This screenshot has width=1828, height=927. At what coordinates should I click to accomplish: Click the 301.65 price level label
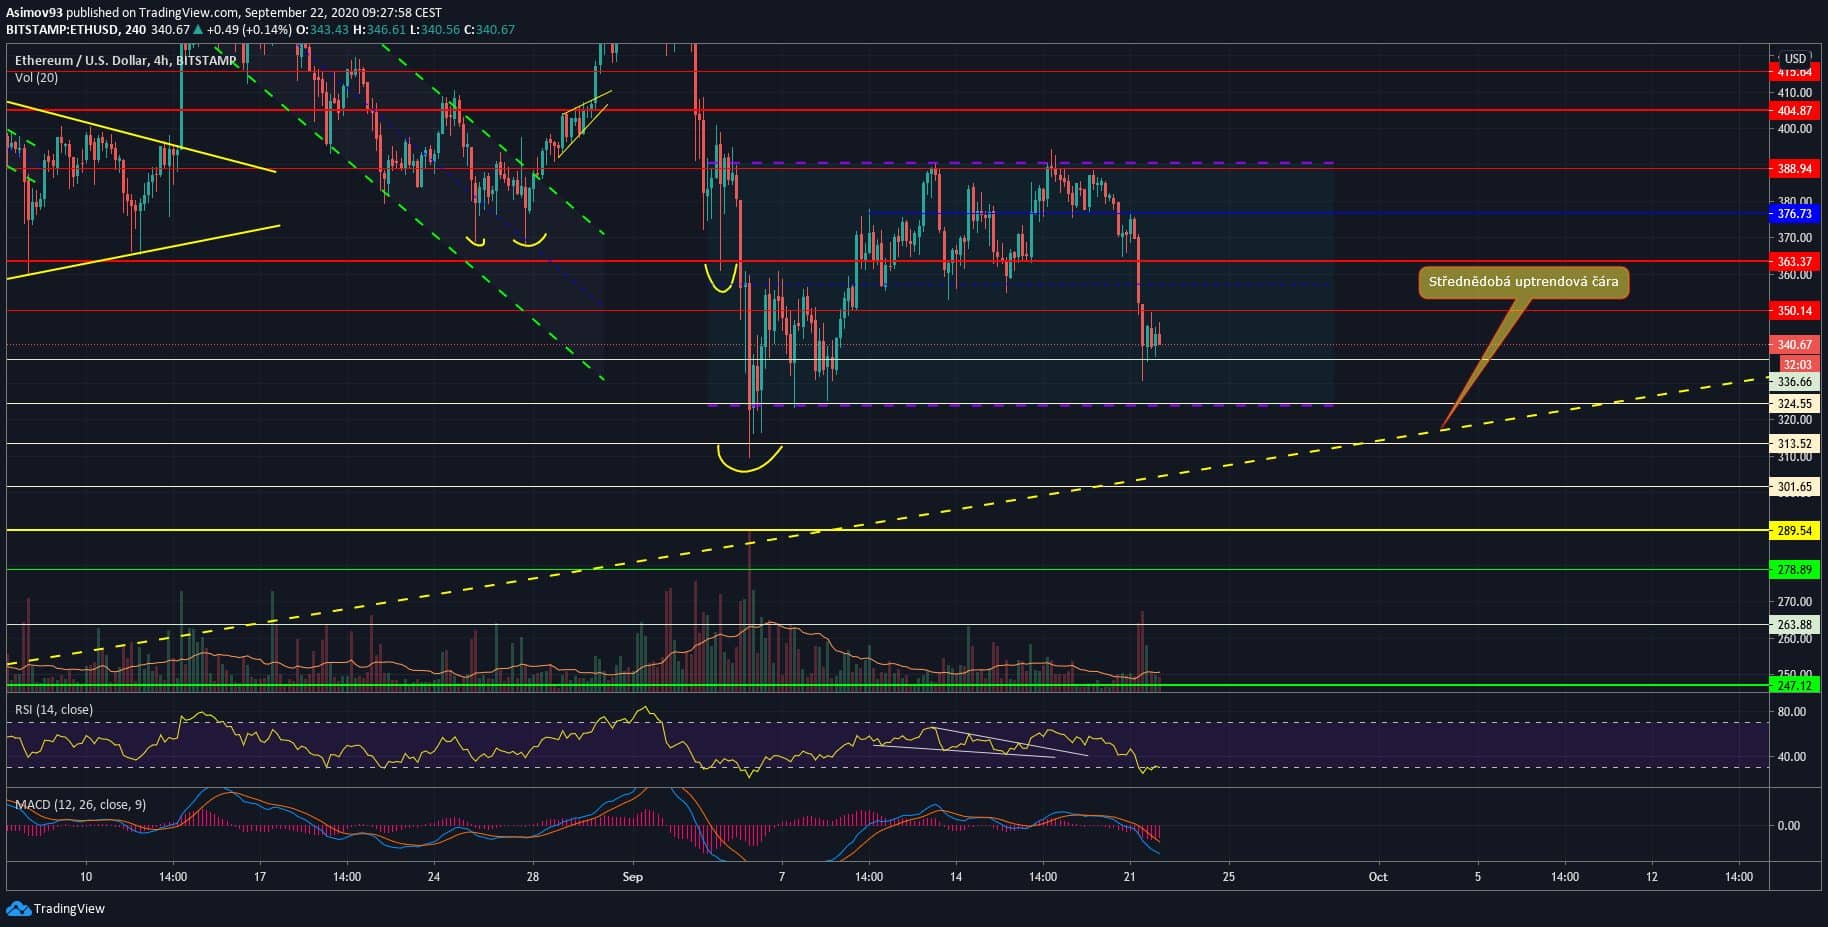coord(1794,487)
